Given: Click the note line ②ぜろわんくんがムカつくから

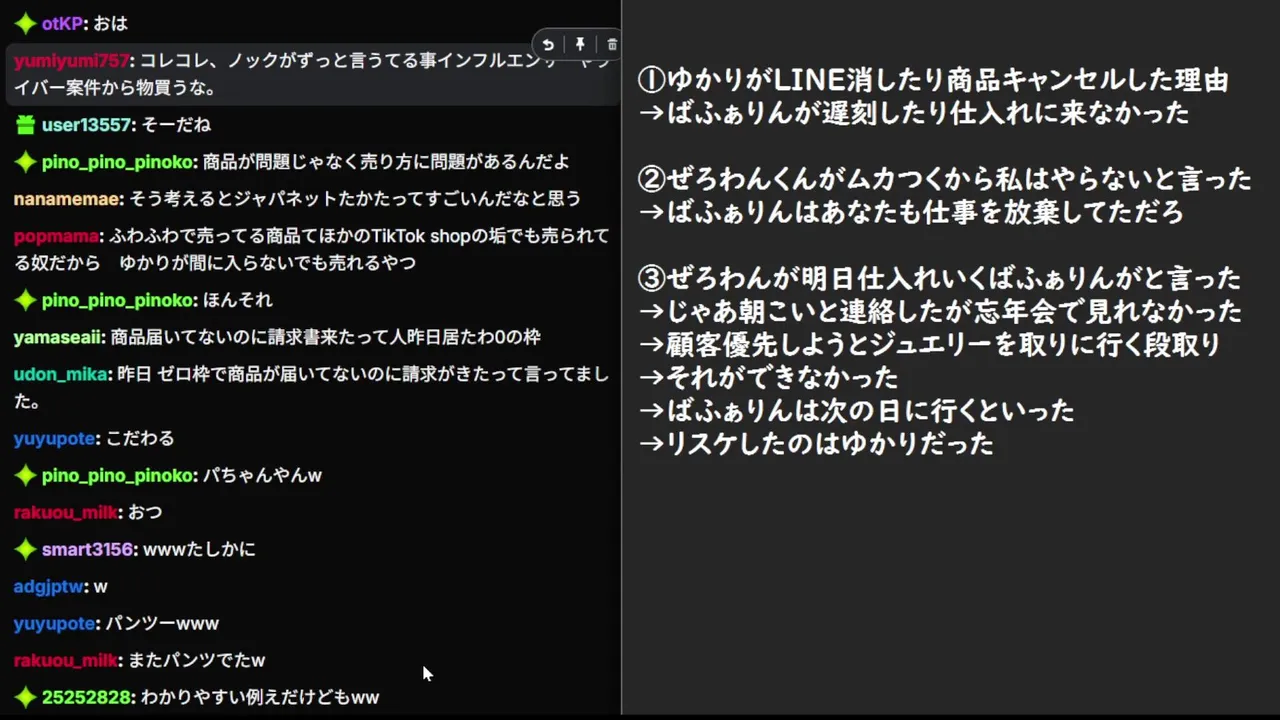Looking at the screenshot, I should point(945,179).
